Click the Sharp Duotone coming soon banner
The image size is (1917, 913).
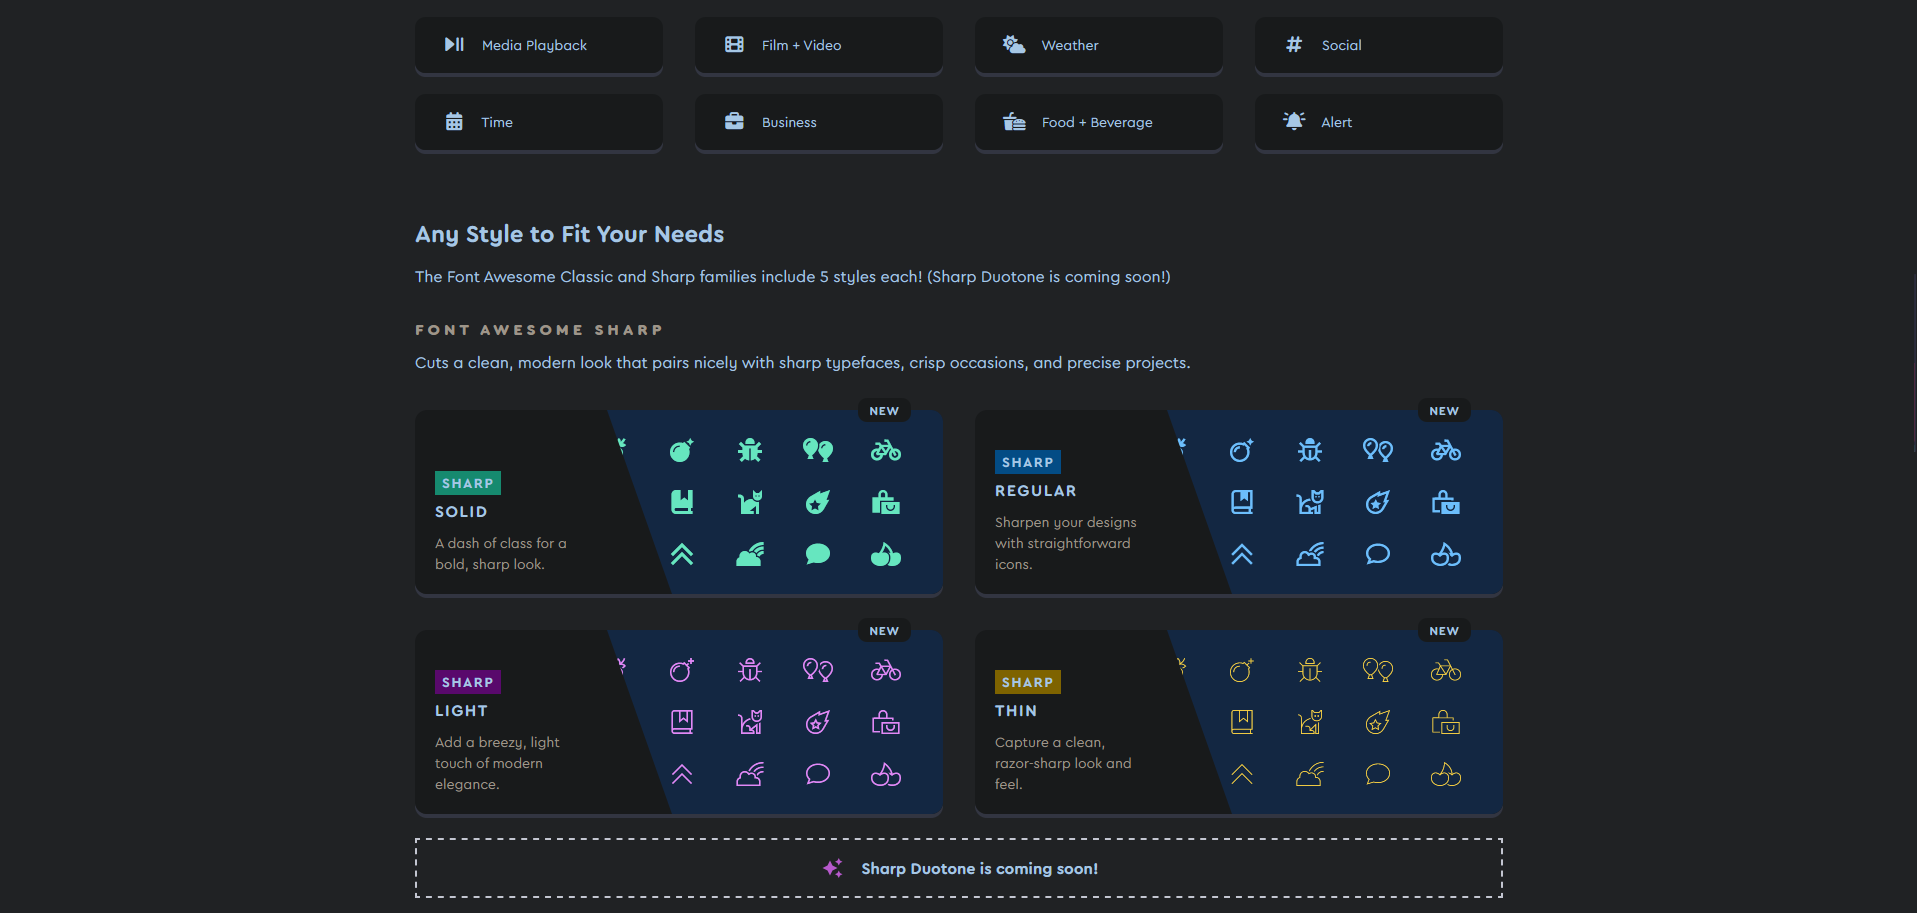pos(958,868)
